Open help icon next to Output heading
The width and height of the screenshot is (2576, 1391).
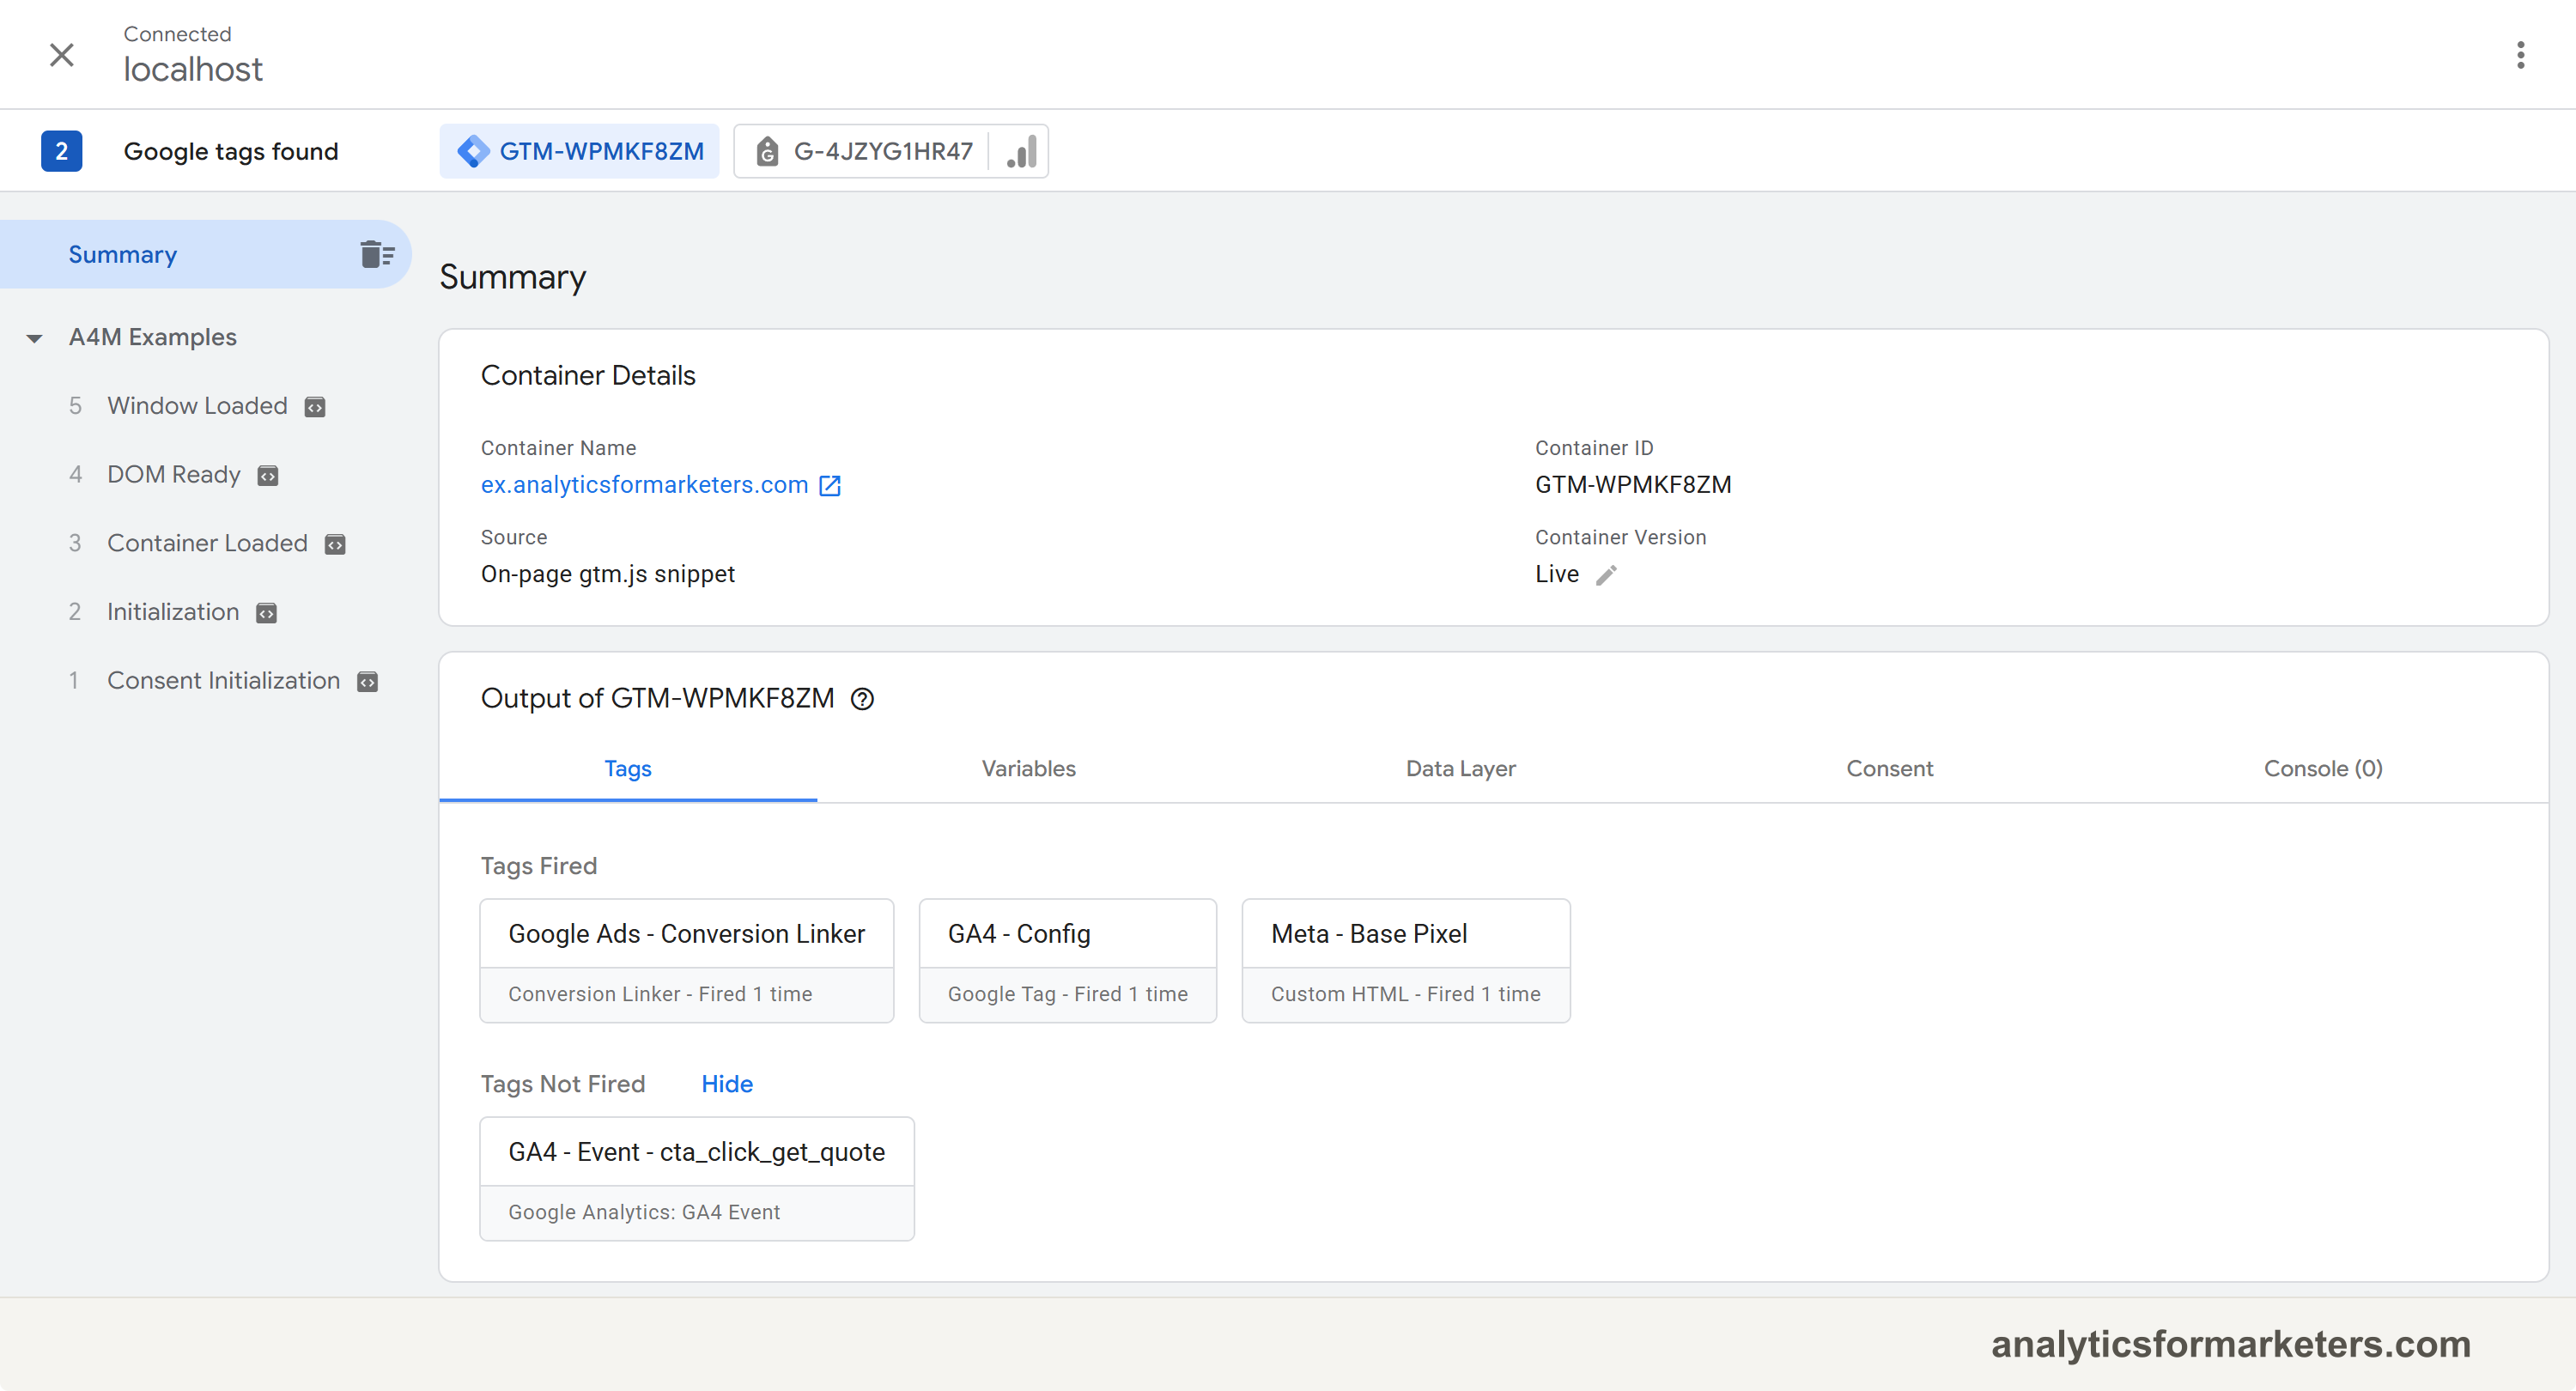(862, 699)
